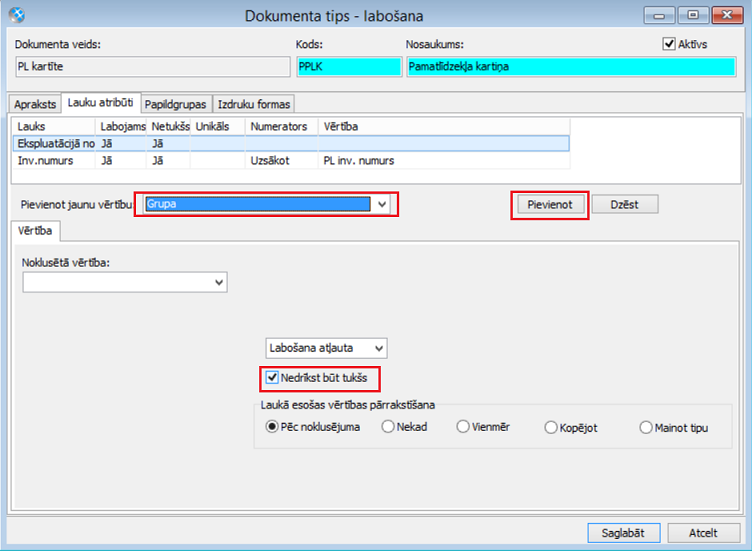Viewport: 752px width, 551px height.
Task: Click the Vērtība sub-tab
Action: 35,231
